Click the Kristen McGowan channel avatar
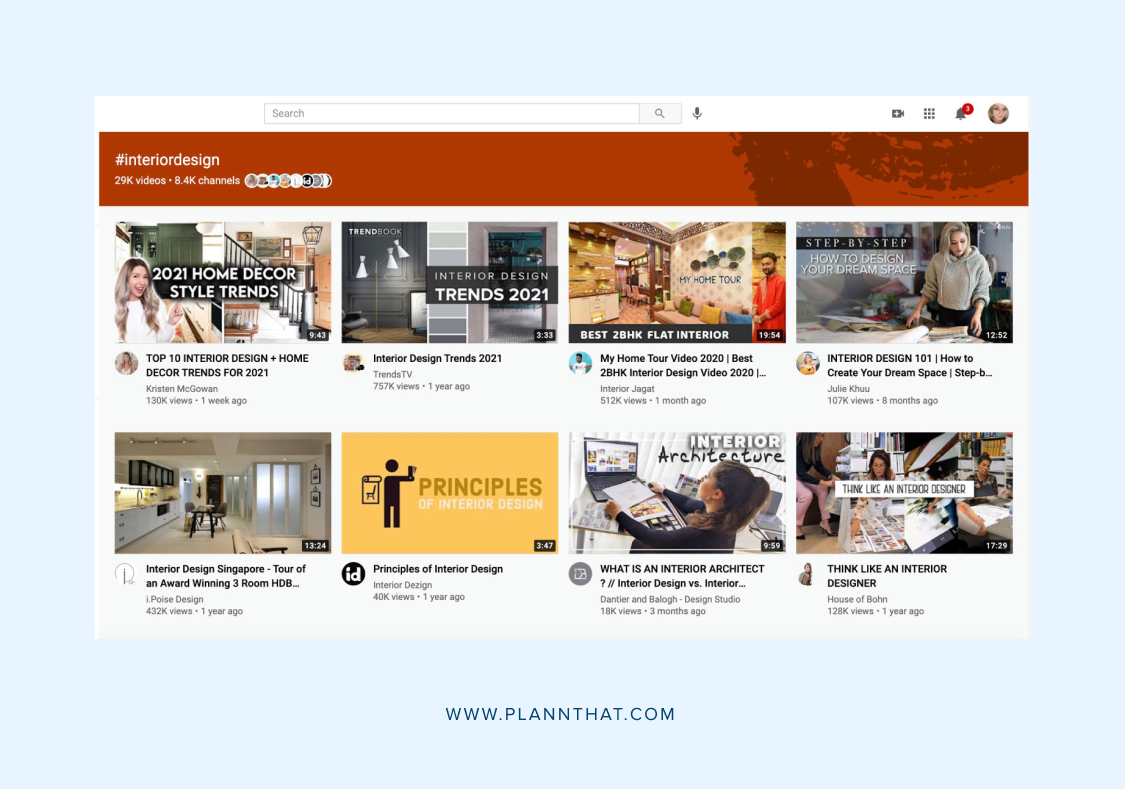1125x789 pixels. [x=126, y=363]
